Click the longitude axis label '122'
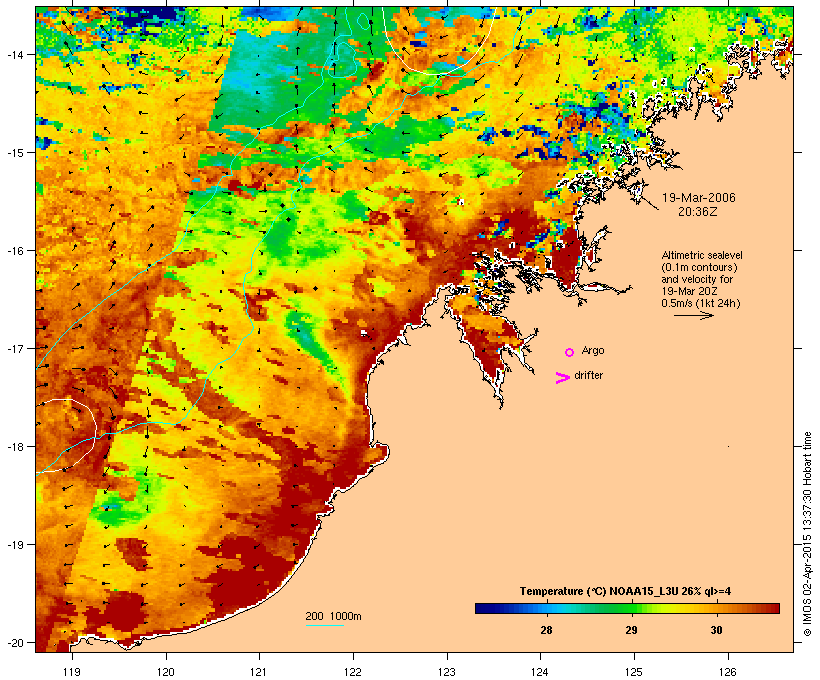 click(353, 672)
